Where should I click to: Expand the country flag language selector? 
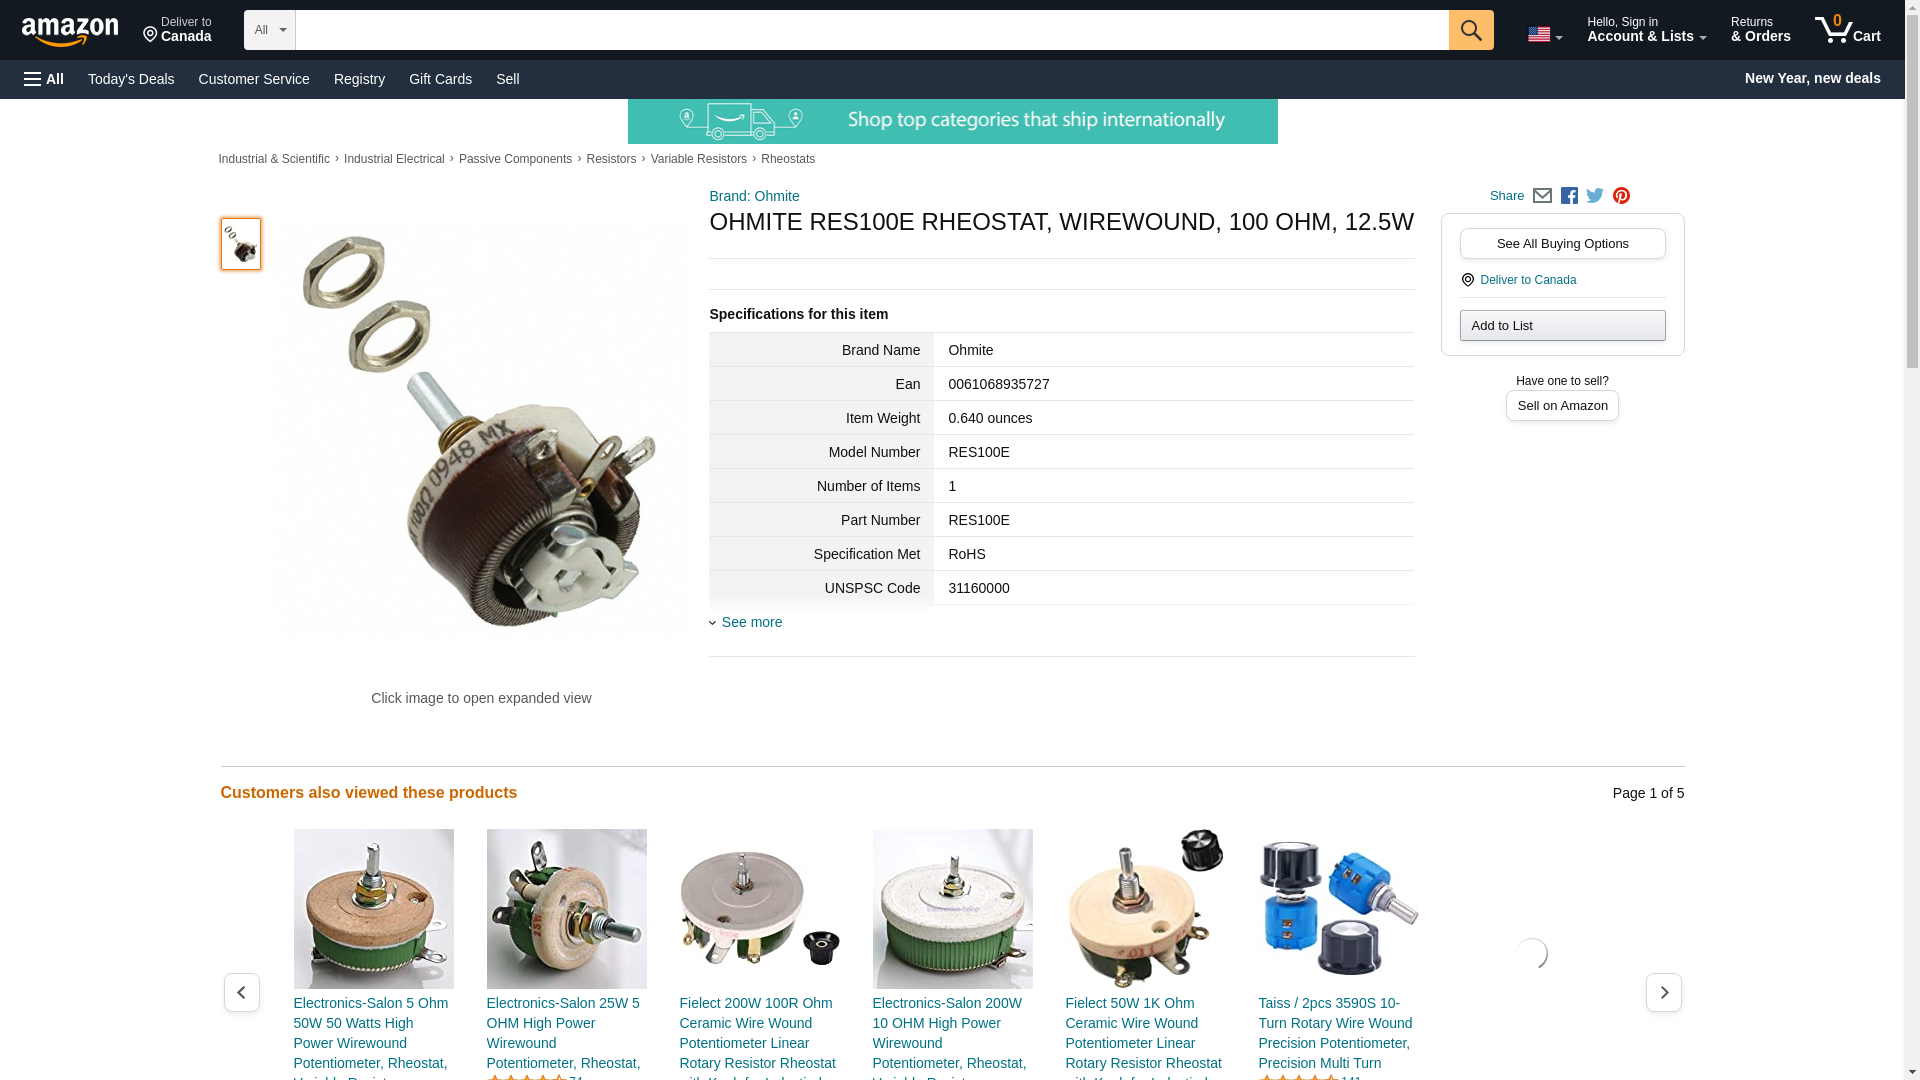(1544, 35)
